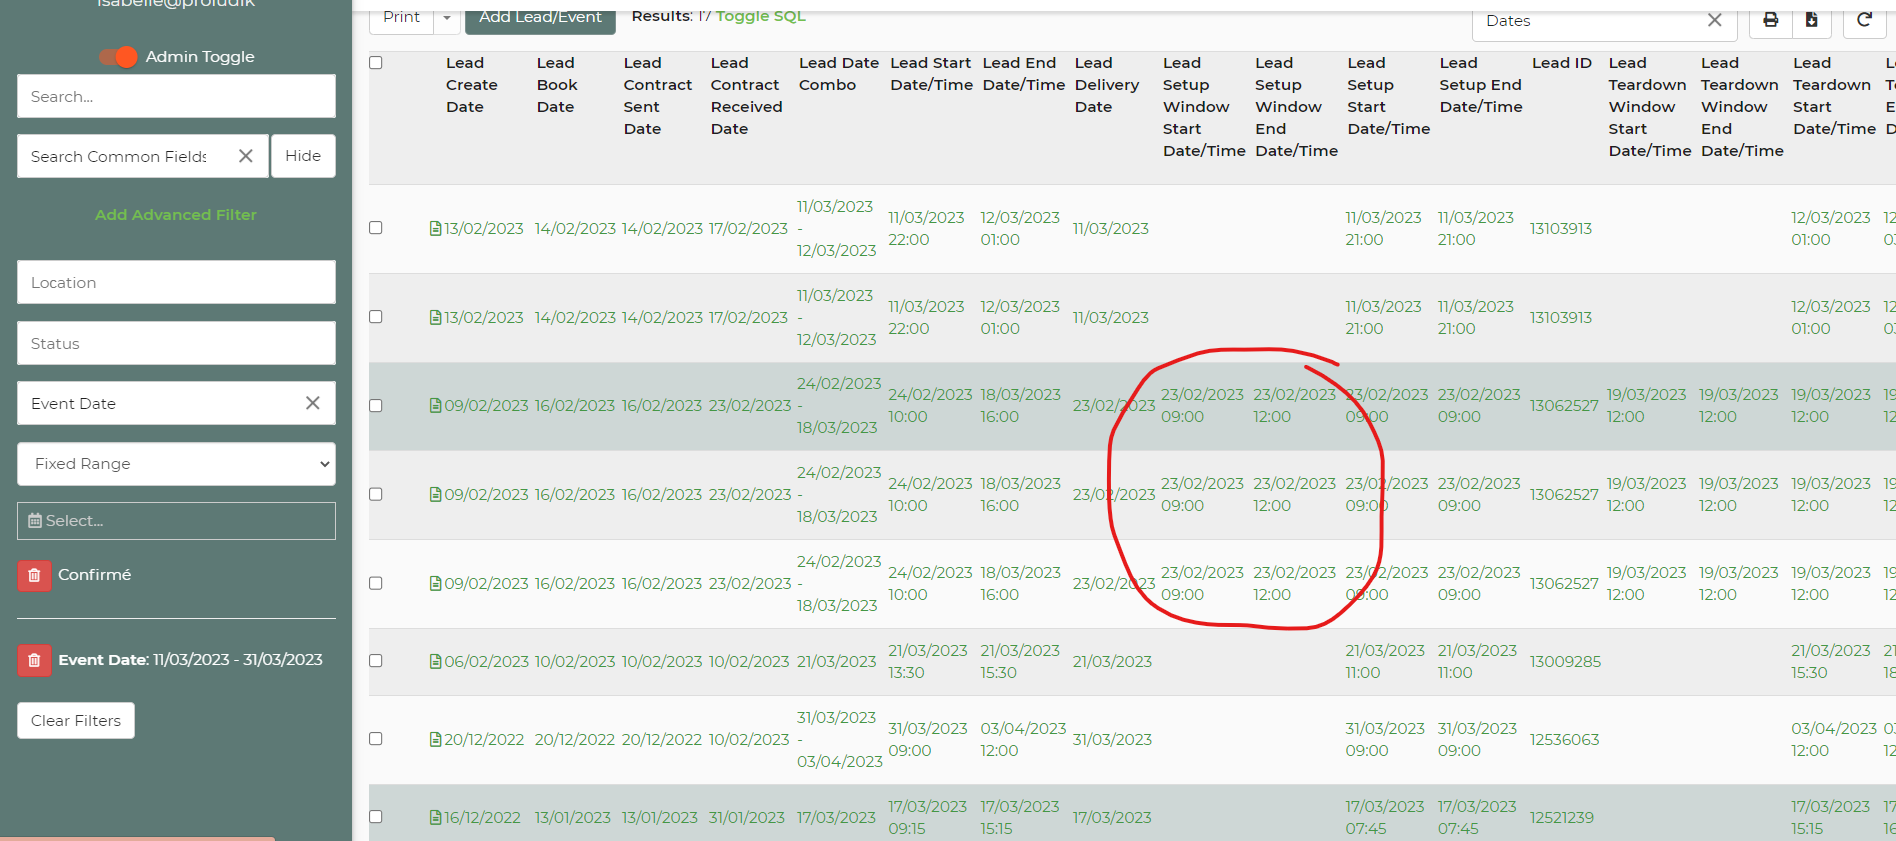
Task: Click the Add Lead/Event button
Action: (540, 18)
